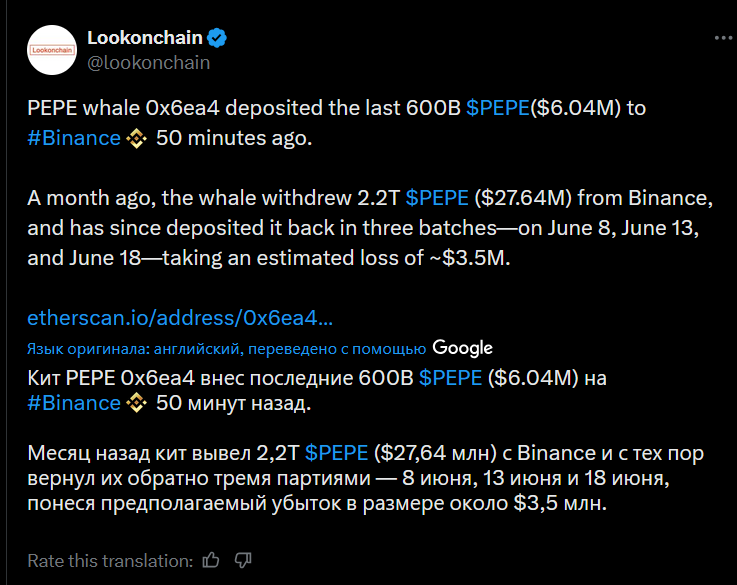The image size is (737, 585).
Task: Open the Lookonchain display name
Action: tap(145, 38)
